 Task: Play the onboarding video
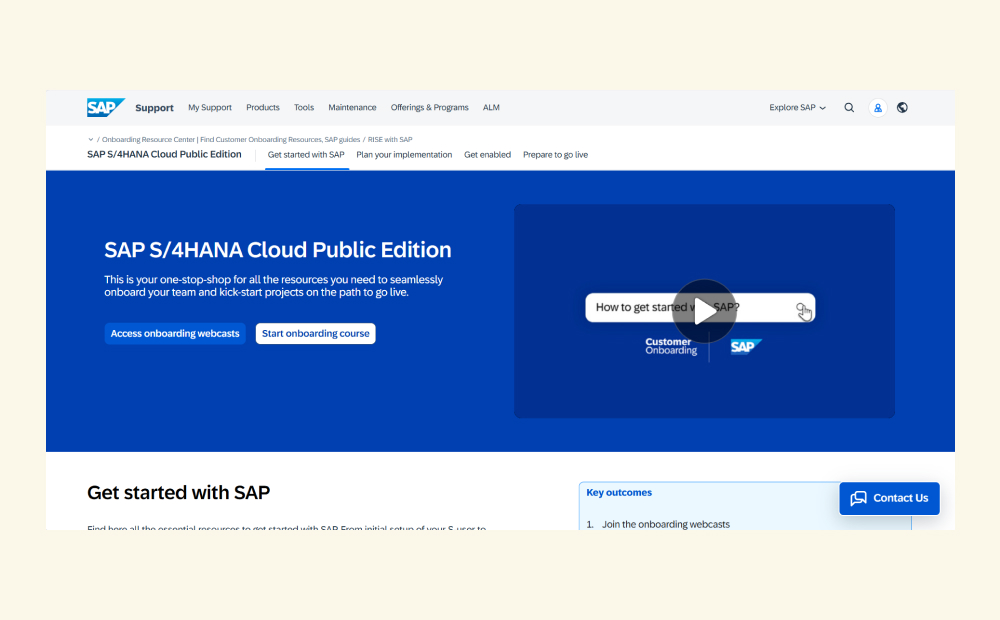pos(704,311)
